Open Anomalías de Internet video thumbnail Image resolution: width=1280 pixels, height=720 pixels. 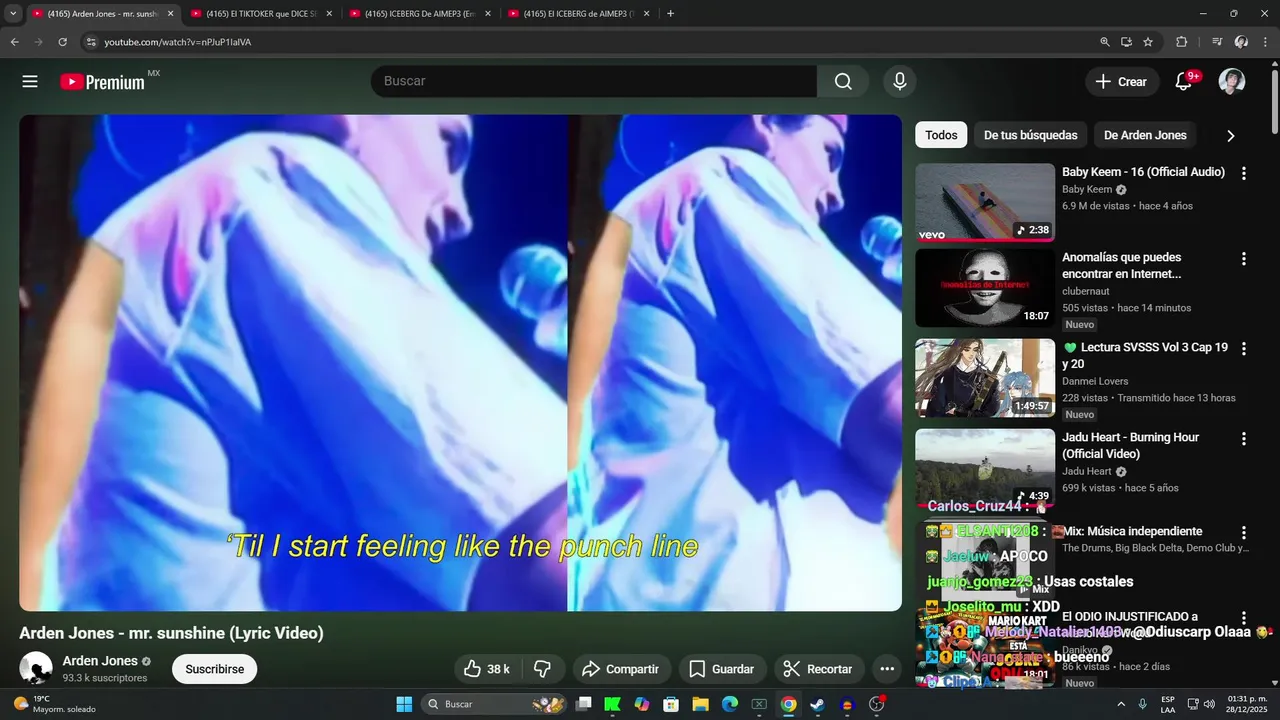click(x=985, y=288)
